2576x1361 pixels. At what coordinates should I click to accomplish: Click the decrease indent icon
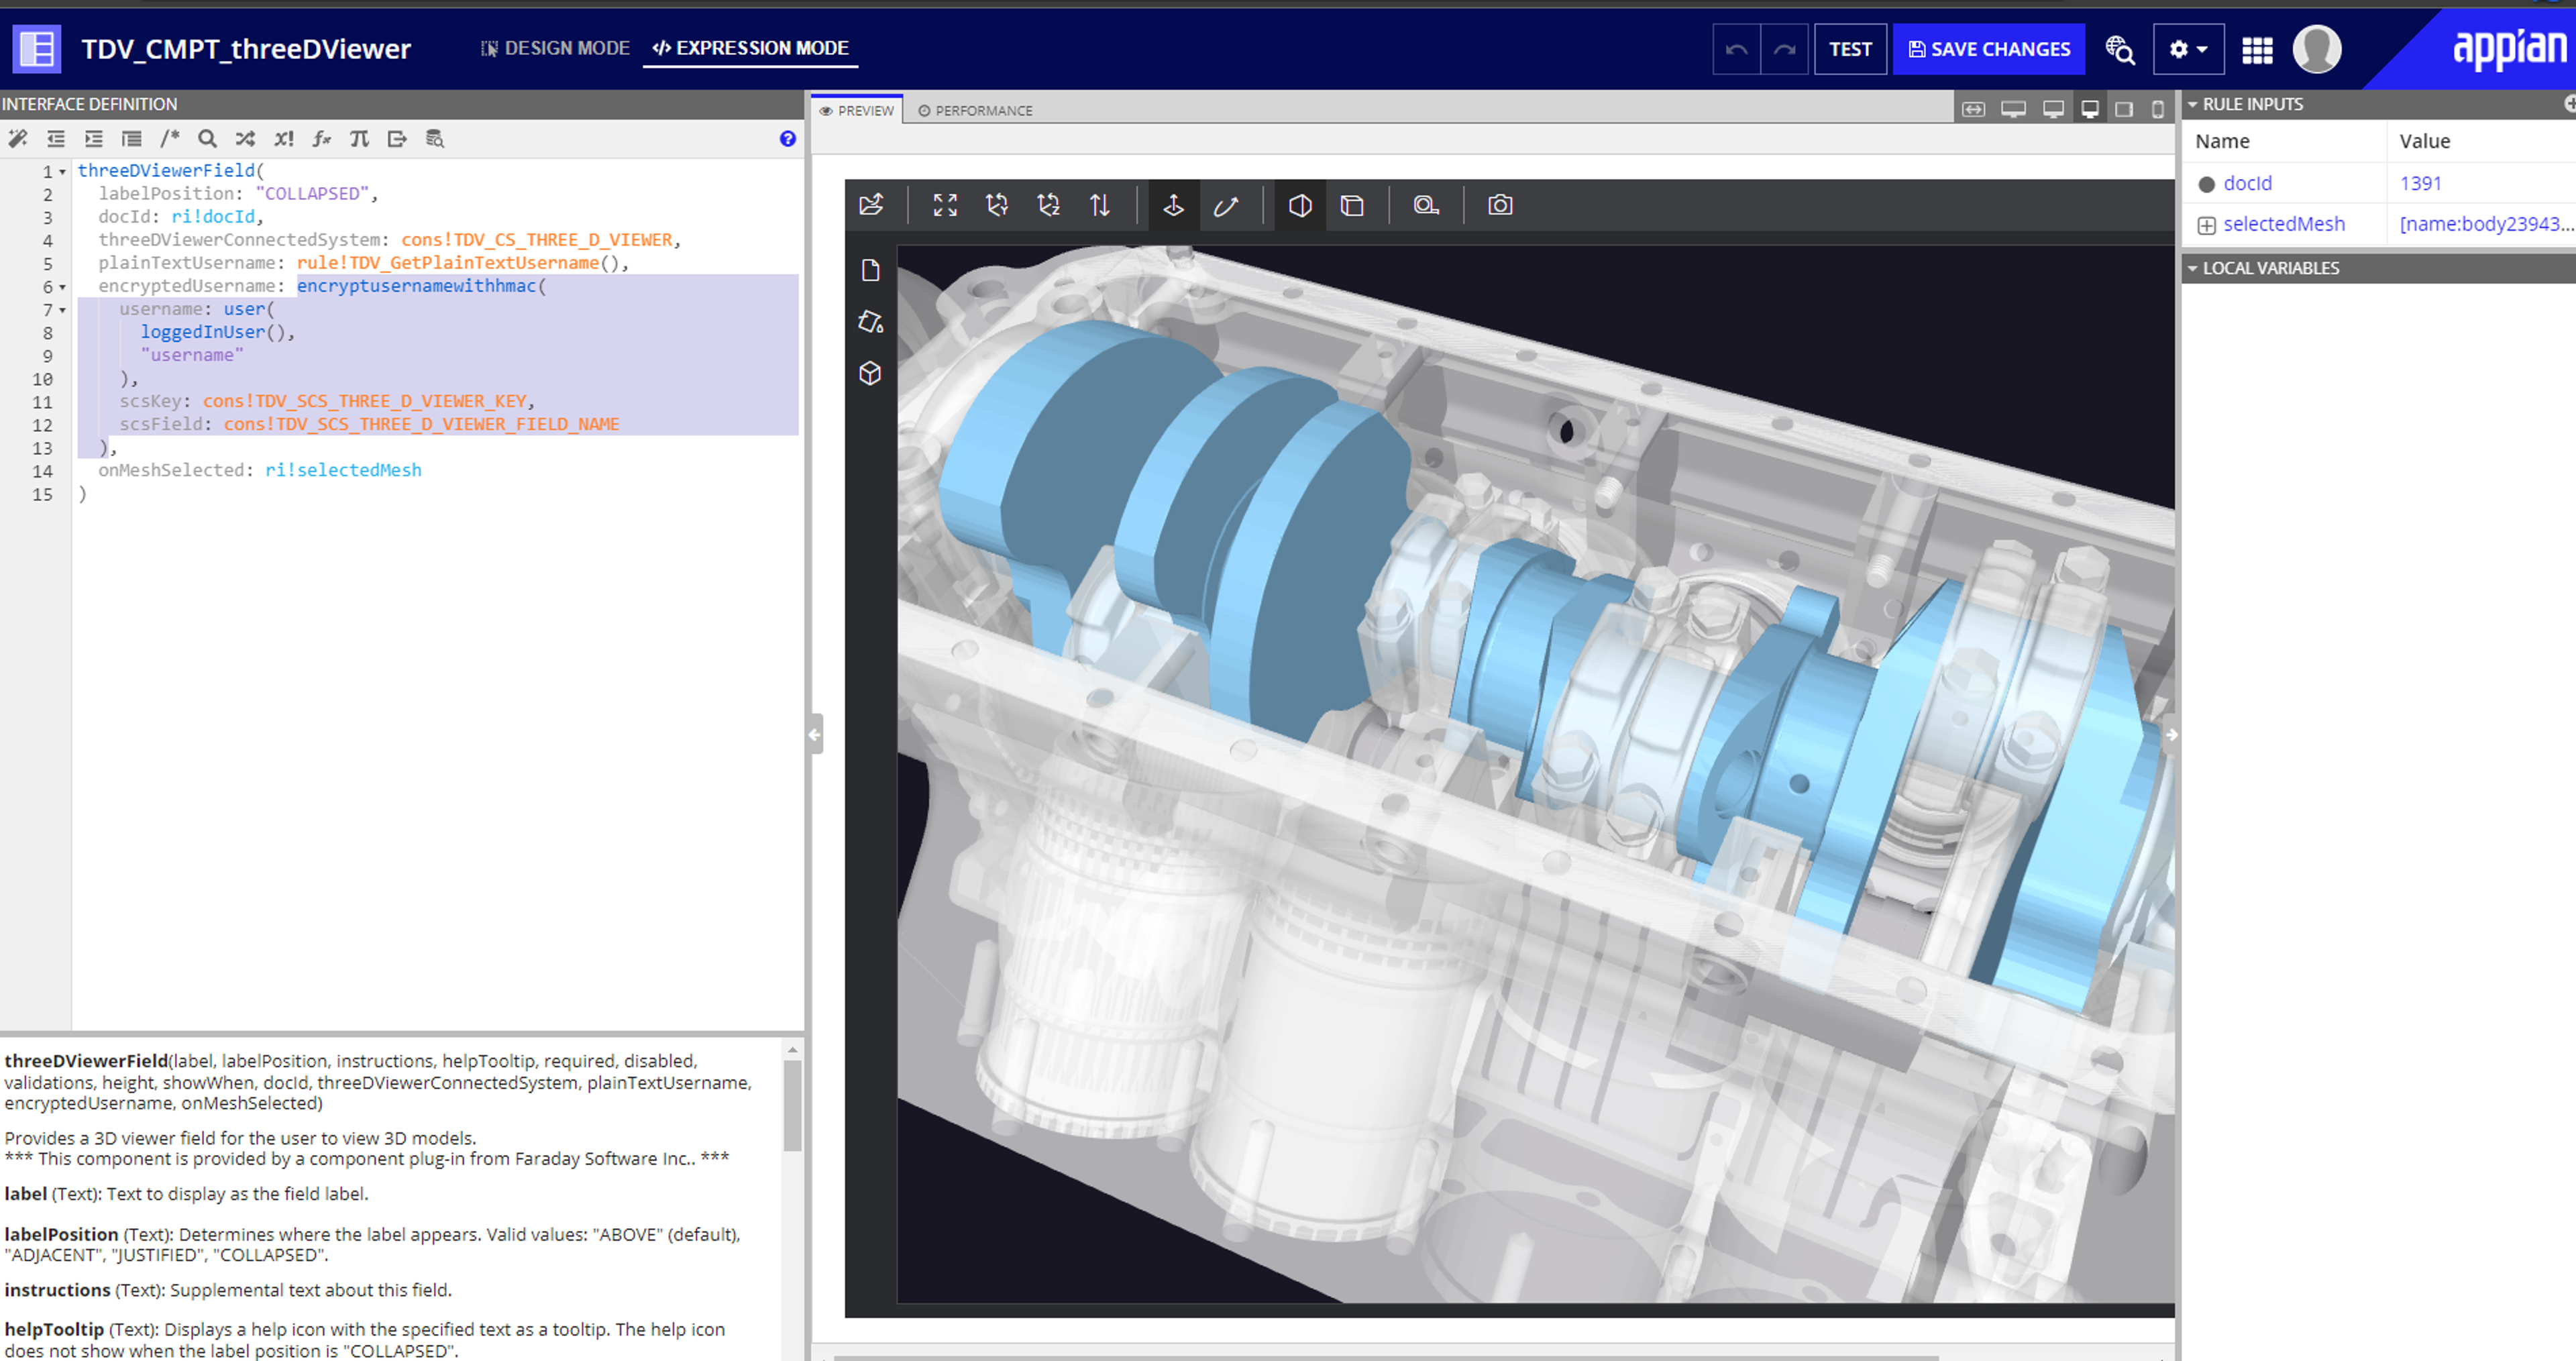pyautogui.click(x=56, y=139)
